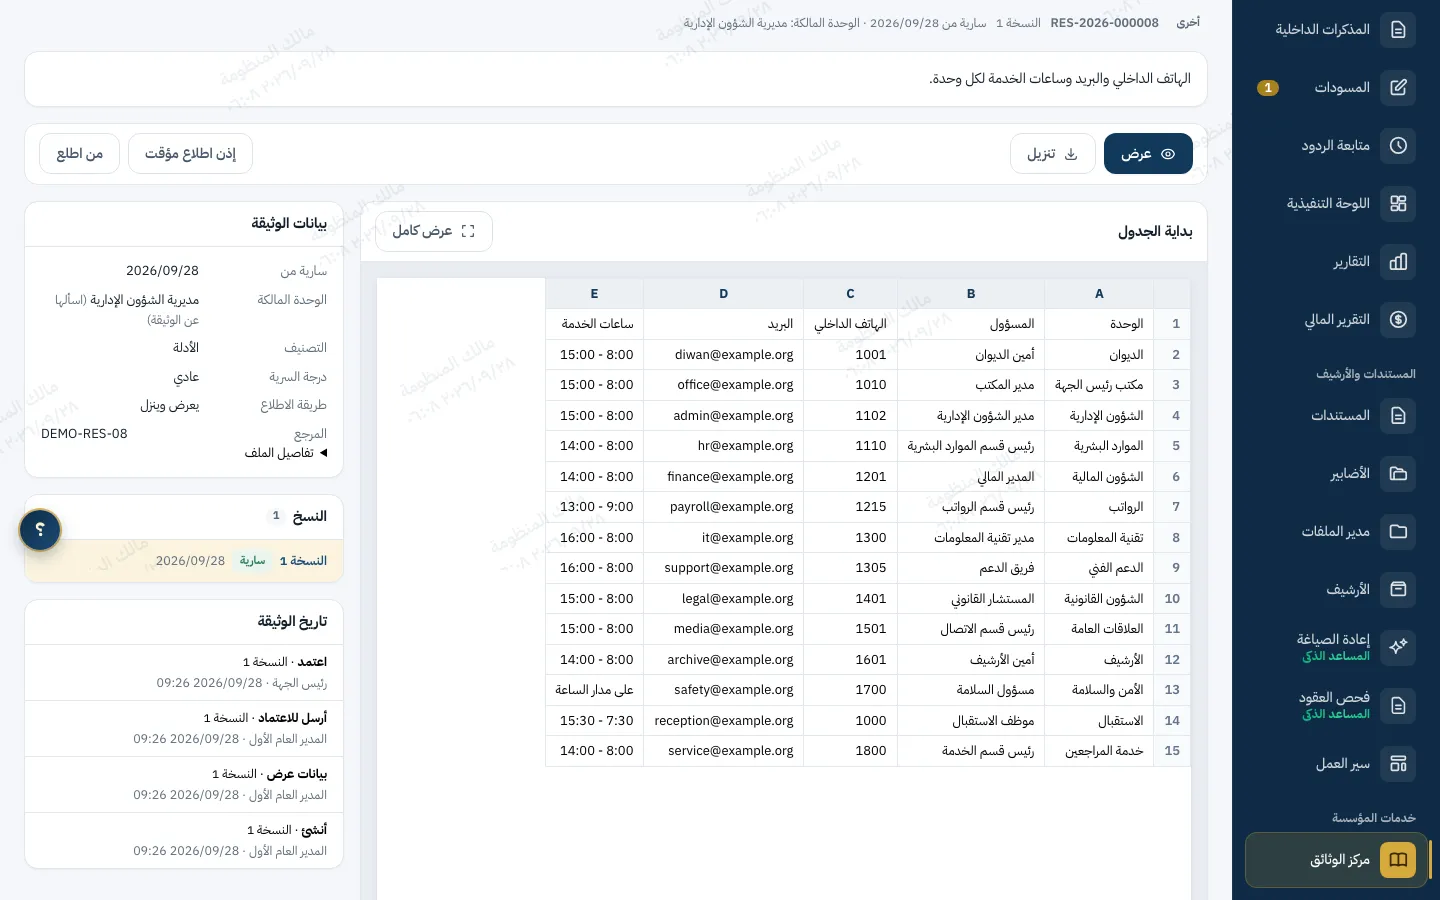Screen dimensions: 1440x900
Task: Go to متابعة الردود menu item
Action: coord(1335,146)
